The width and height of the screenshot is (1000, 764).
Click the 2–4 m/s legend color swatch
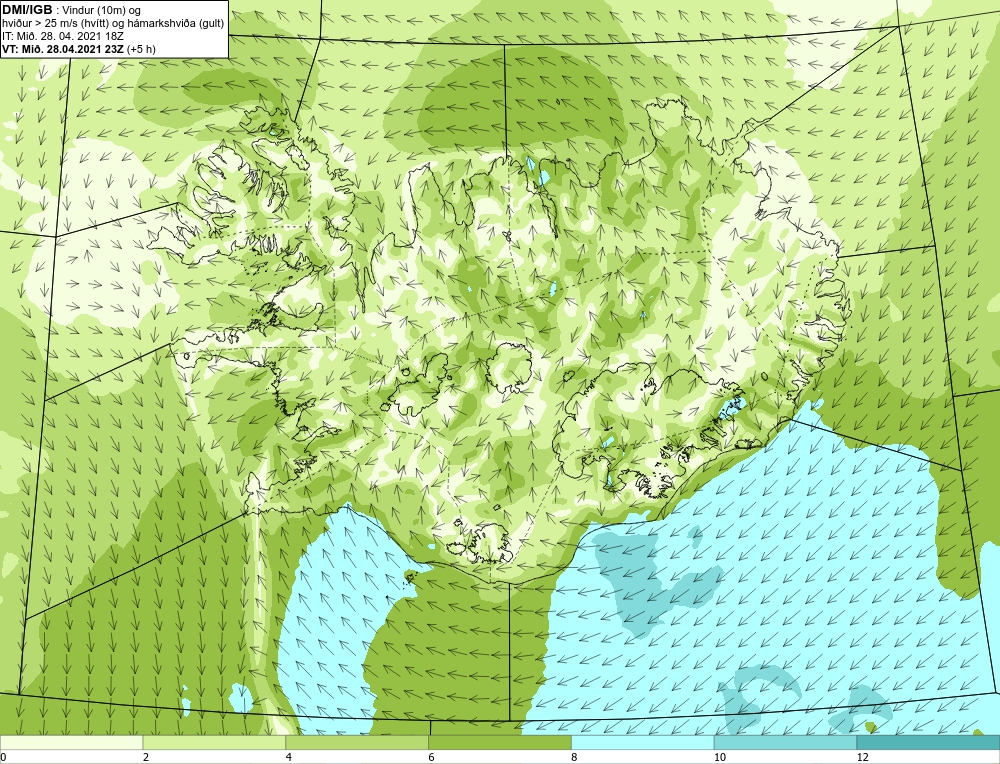pyautogui.click(x=214, y=742)
